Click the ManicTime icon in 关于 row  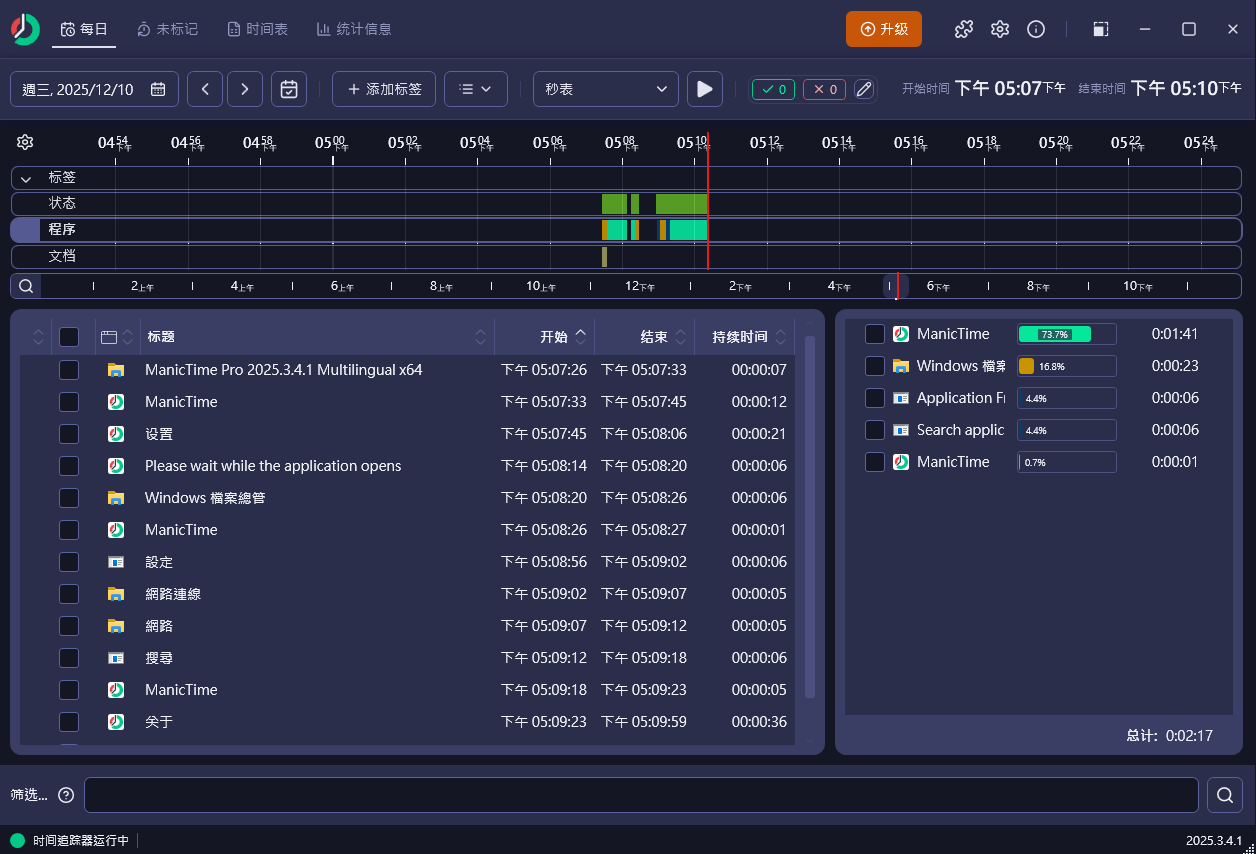point(116,722)
